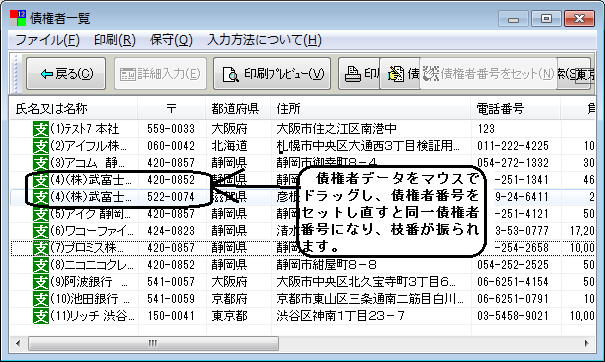Click the green 支 icon for (6)ワコーファイ
The height and width of the screenshot is (362, 605).
(41, 231)
